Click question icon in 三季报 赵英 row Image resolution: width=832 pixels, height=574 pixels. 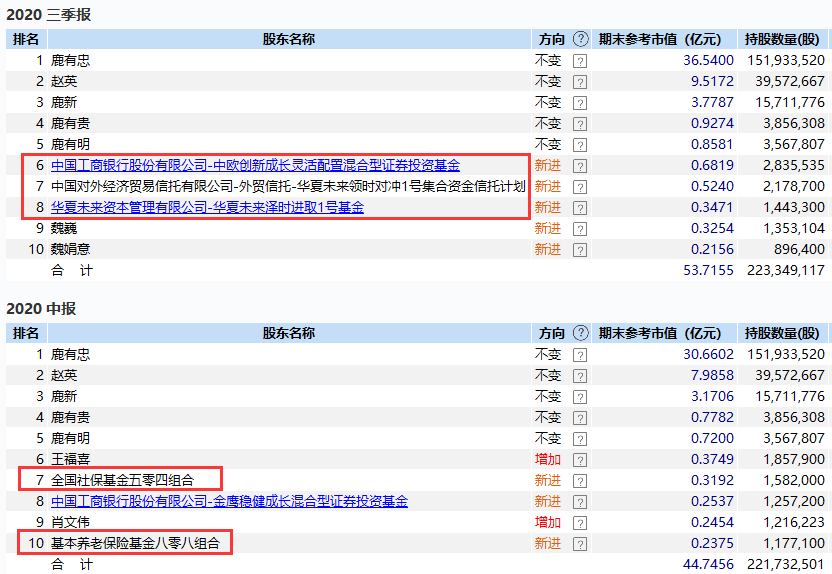(x=580, y=82)
